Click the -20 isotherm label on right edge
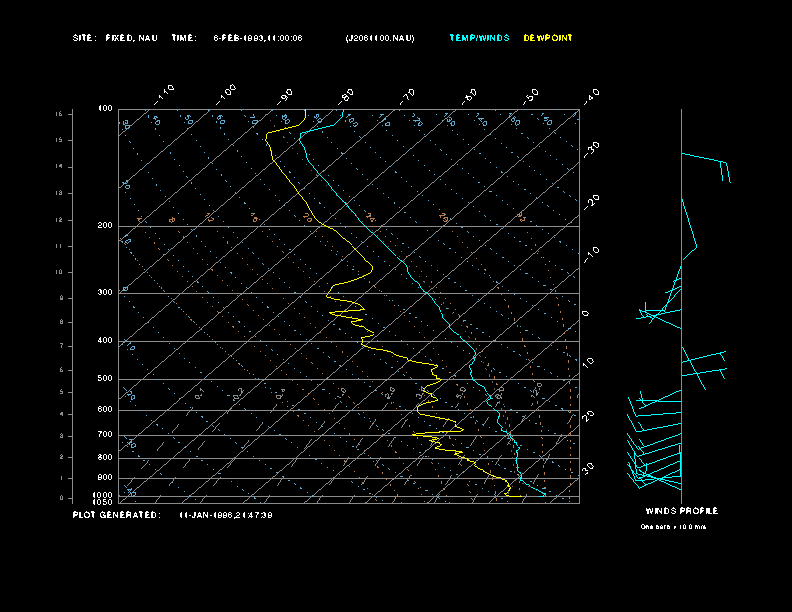Screen dimensions: 792x612 coord(591,203)
